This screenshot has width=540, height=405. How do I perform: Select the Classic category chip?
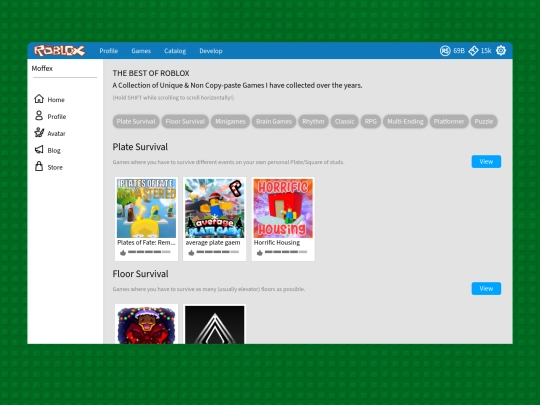(x=344, y=121)
